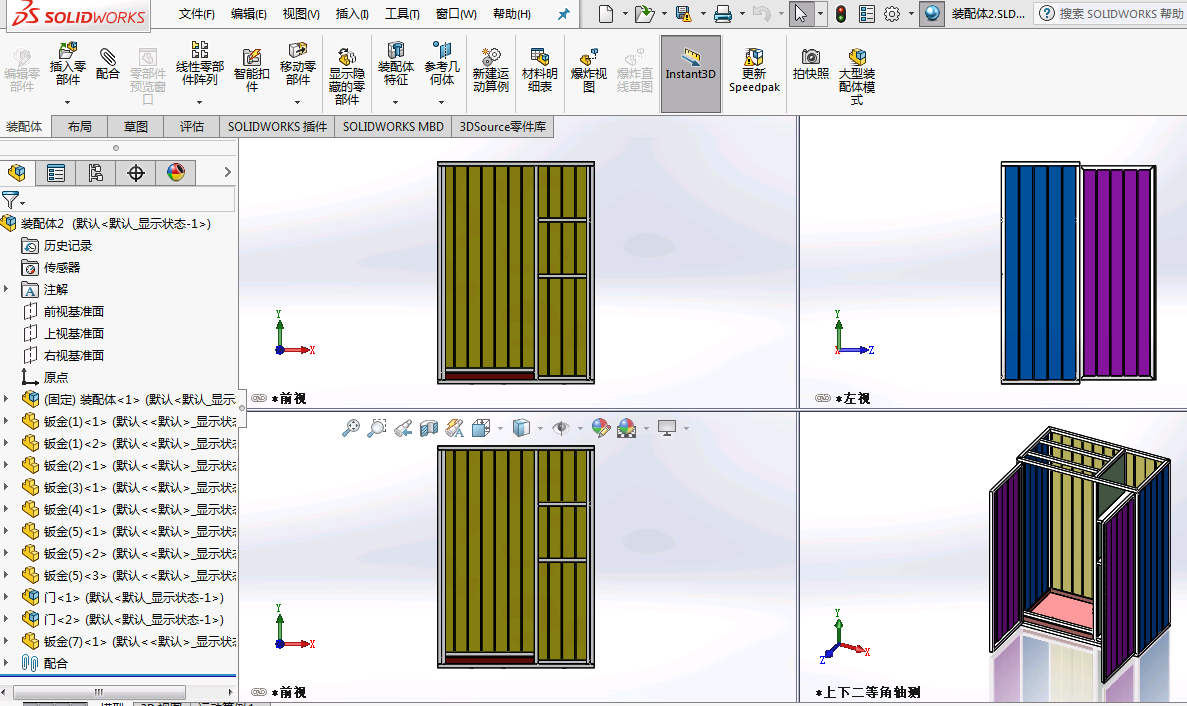Select 前视基准面 in the design tree
The image size is (1187, 706).
coord(73,311)
